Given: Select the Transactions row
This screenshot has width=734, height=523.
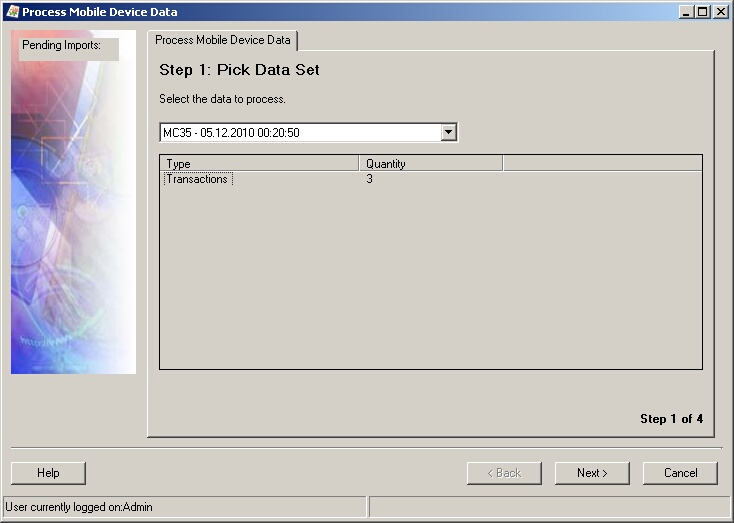Looking at the screenshot, I should (x=431, y=179).
